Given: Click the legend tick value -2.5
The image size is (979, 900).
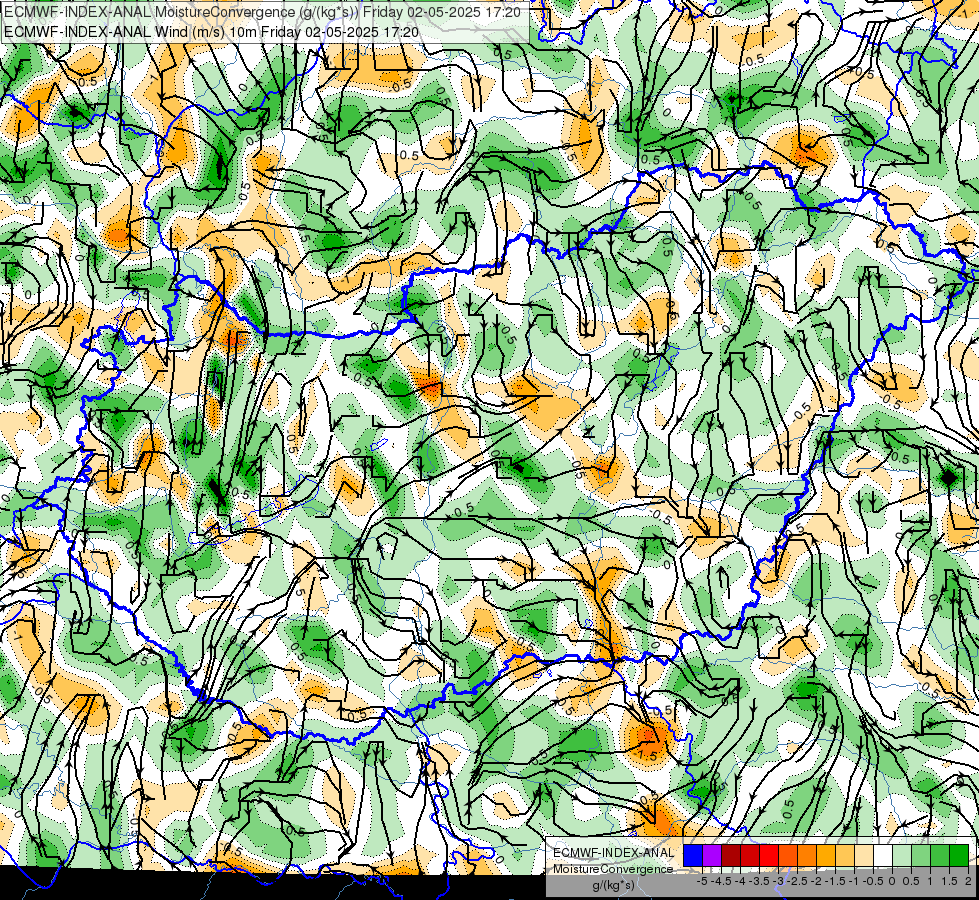Looking at the screenshot, I should 797,881.
